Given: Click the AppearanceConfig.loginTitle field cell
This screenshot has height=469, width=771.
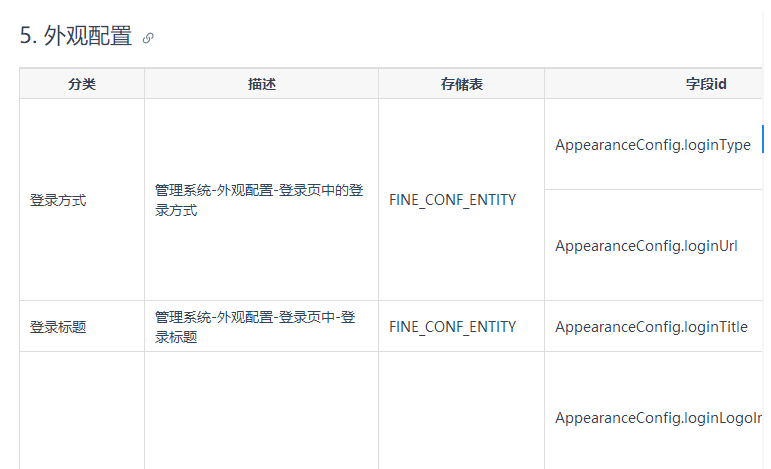Looking at the screenshot, I should click(x=653, y=326).
